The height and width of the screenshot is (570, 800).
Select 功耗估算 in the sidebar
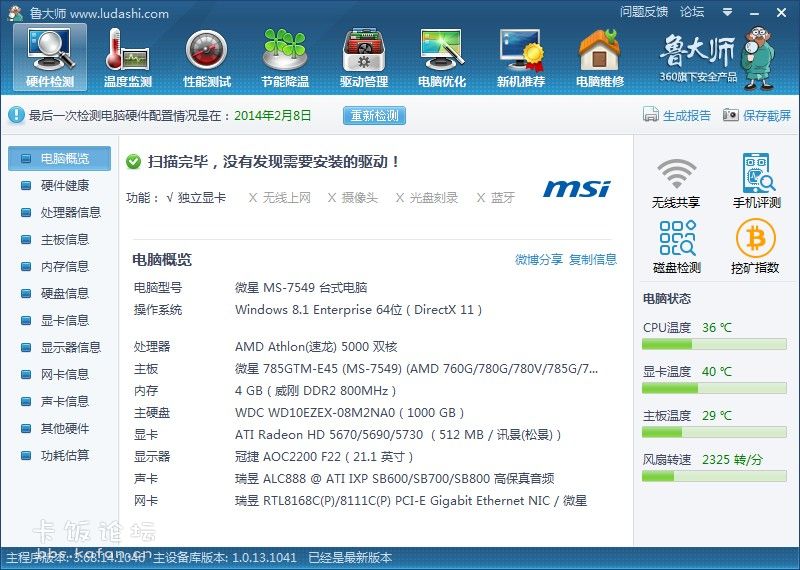click(60, 456)
